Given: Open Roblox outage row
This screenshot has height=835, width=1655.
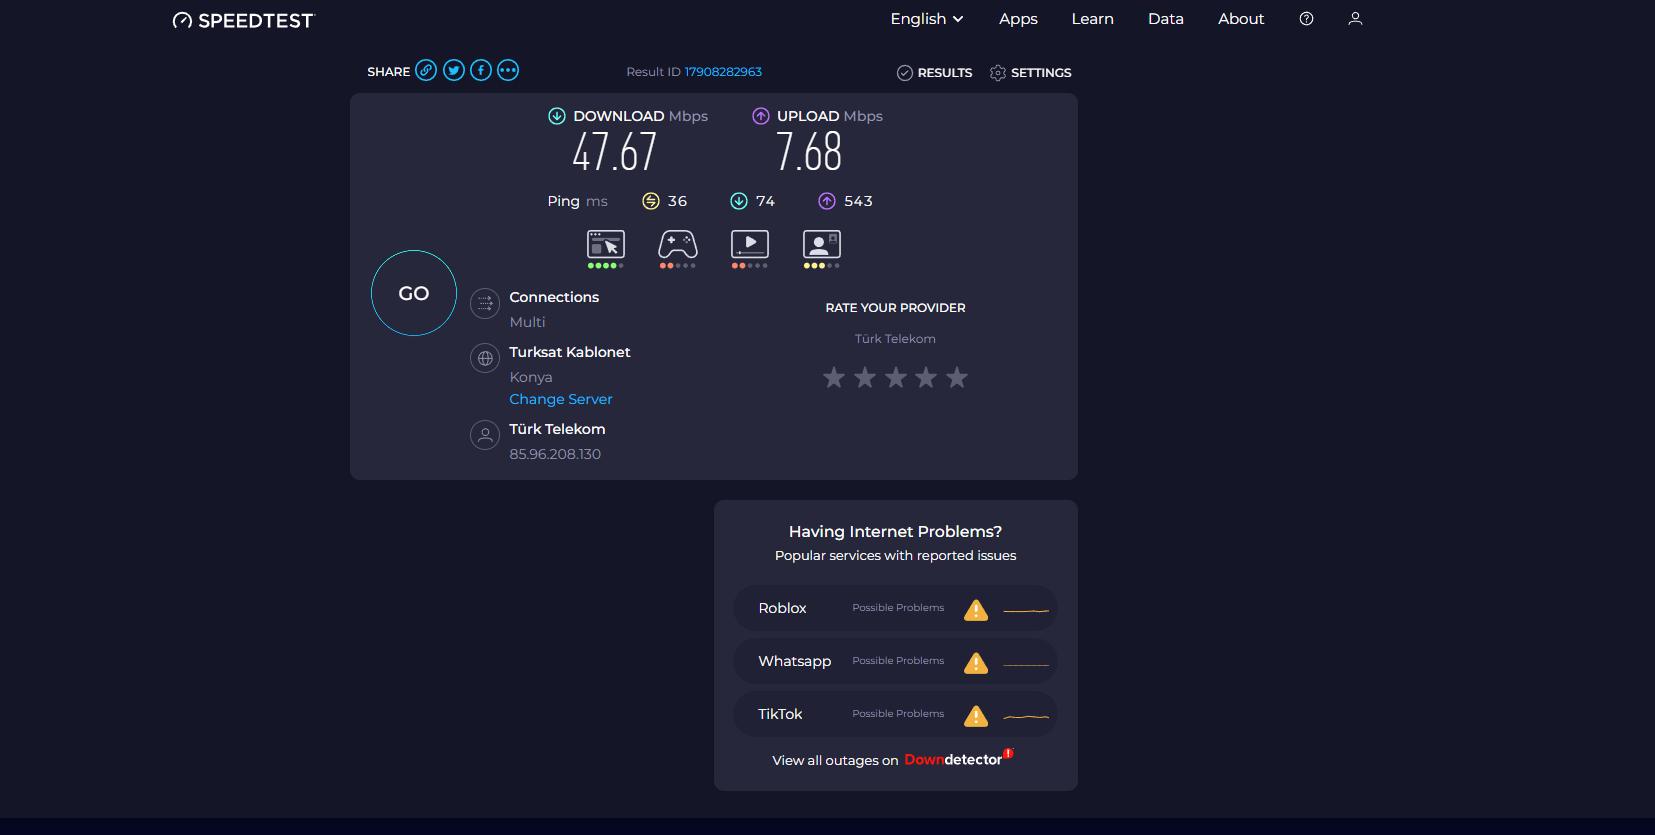Looking at the screenshot, I should point(896,608).
